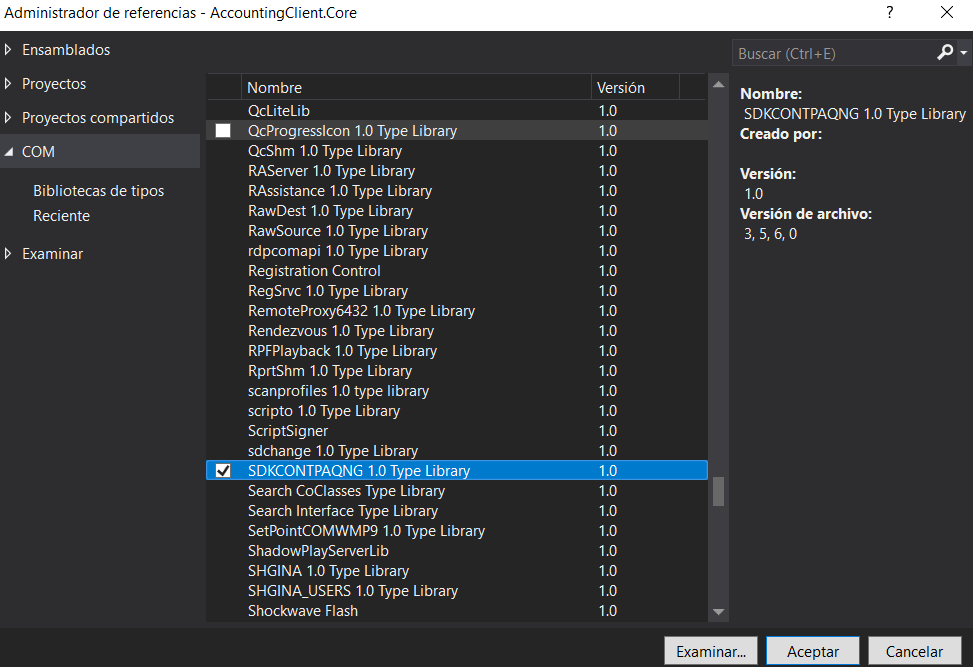Expand the Proyectos compartidos section
Viewport: 973px width, 667px height.
coord(8,117)
